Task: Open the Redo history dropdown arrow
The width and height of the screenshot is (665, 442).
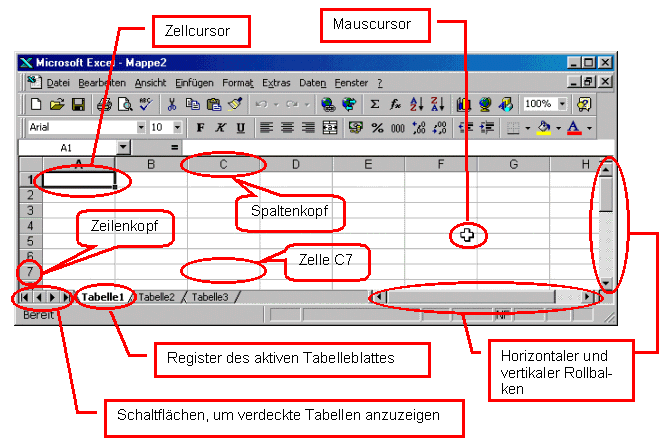Action: (307, 104)
